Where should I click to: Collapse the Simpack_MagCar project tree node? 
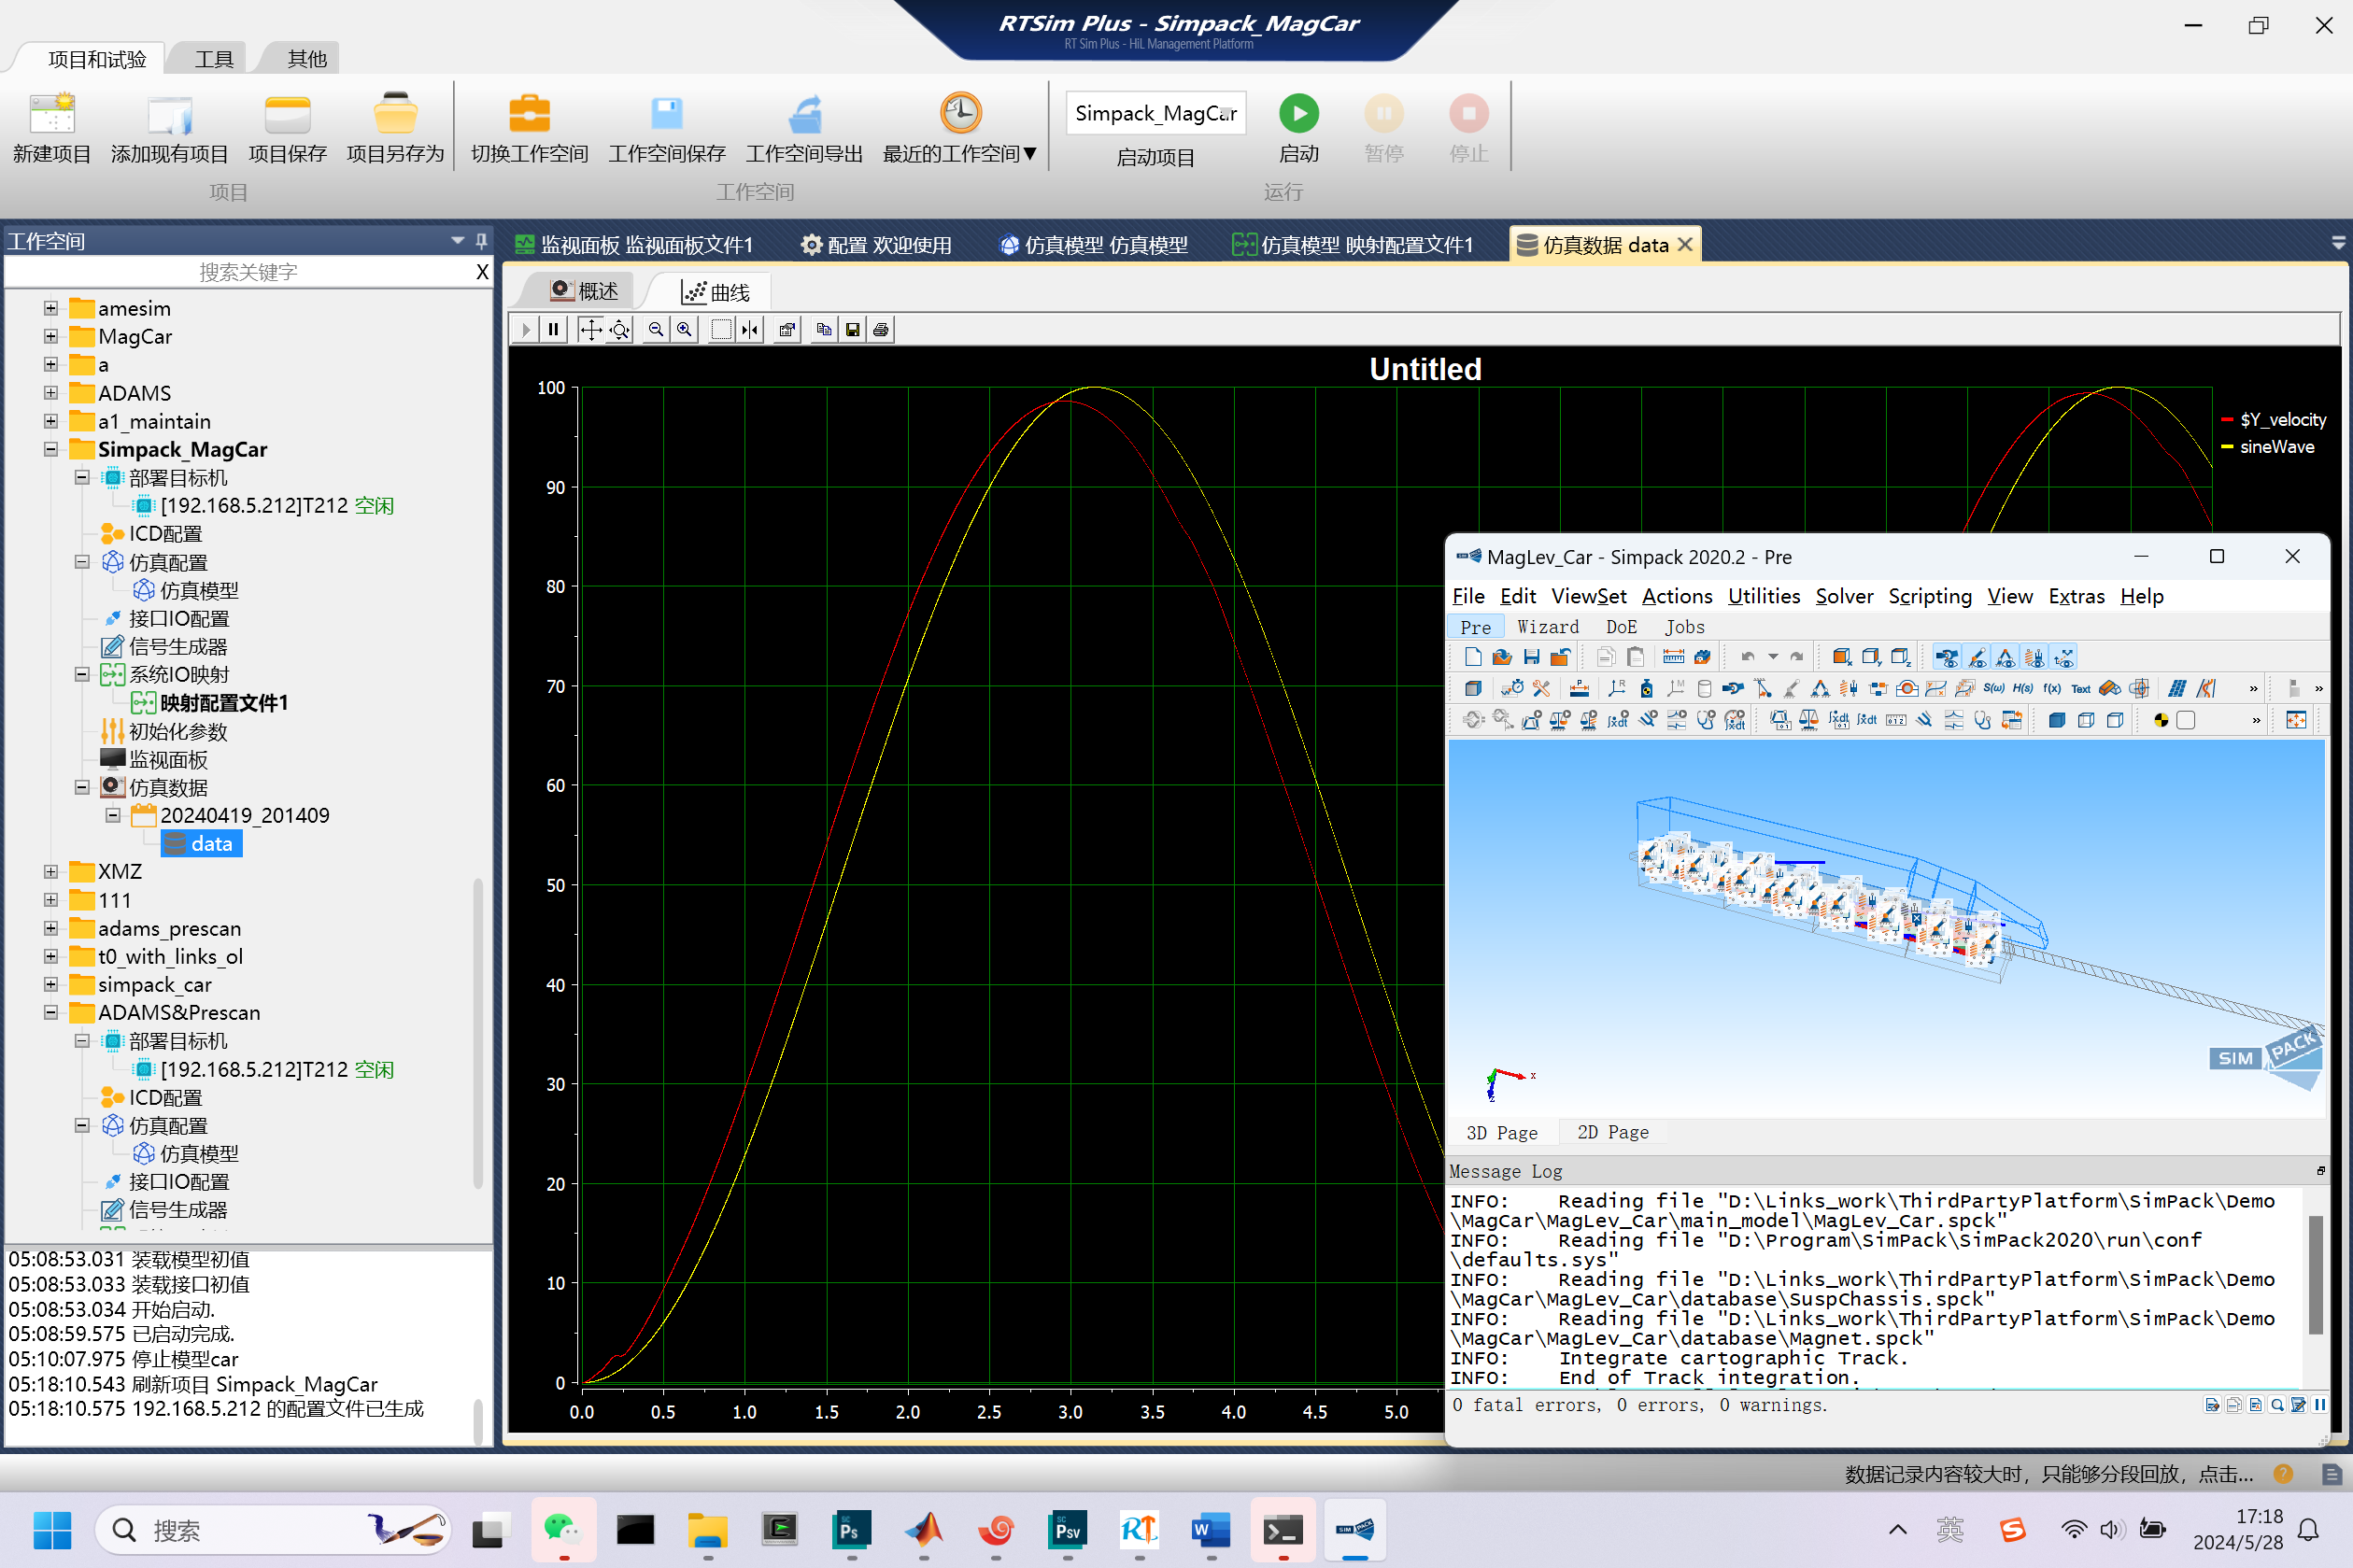pyautogui.click(x=51, y=449)
